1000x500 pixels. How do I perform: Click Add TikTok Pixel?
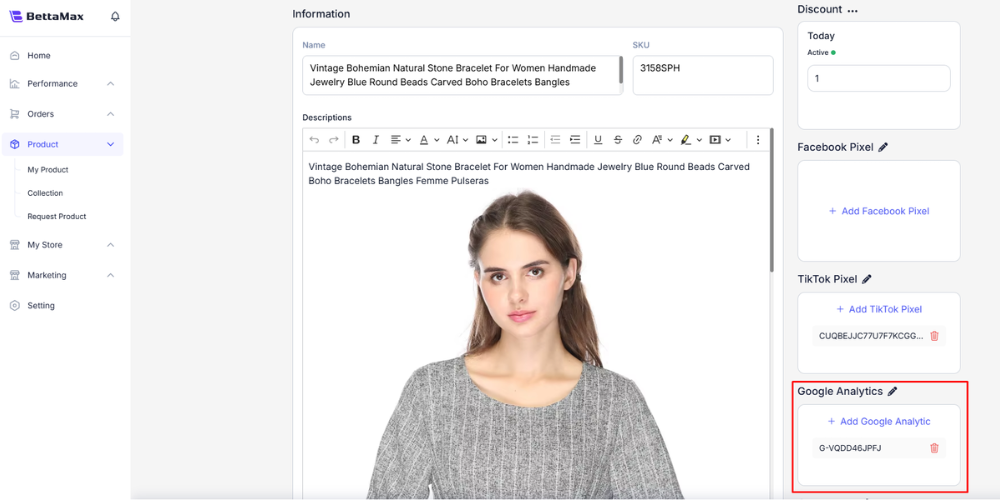tap(879, 309)
